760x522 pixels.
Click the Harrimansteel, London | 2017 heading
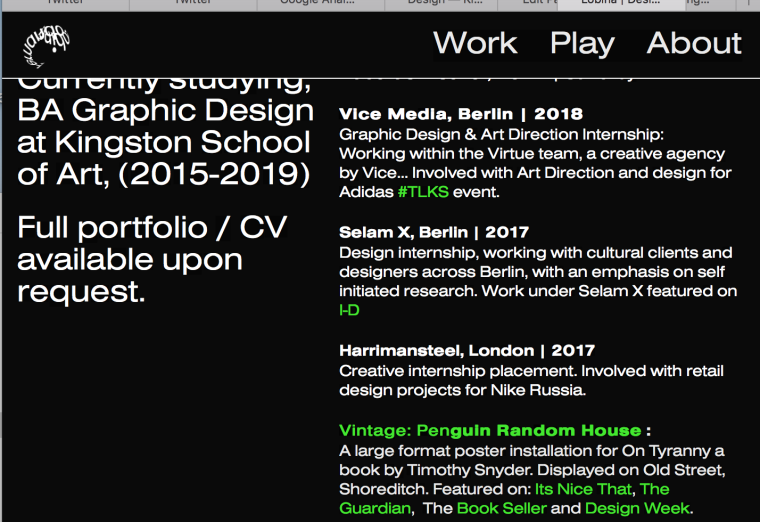click(x=466, y=351)
